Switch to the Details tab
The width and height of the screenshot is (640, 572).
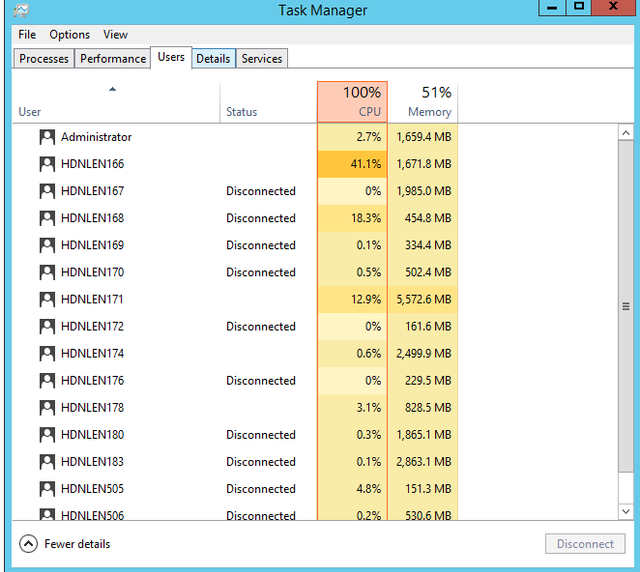(x=213, y=59)
